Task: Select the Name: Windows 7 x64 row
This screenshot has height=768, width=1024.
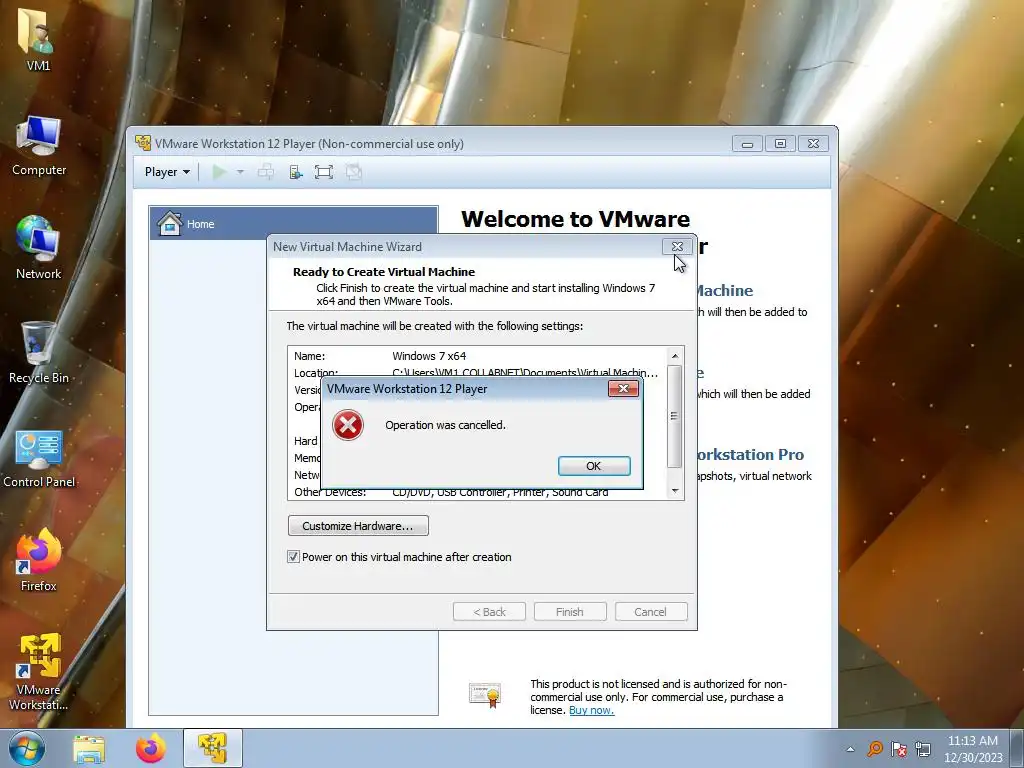Action: (477, 356)
